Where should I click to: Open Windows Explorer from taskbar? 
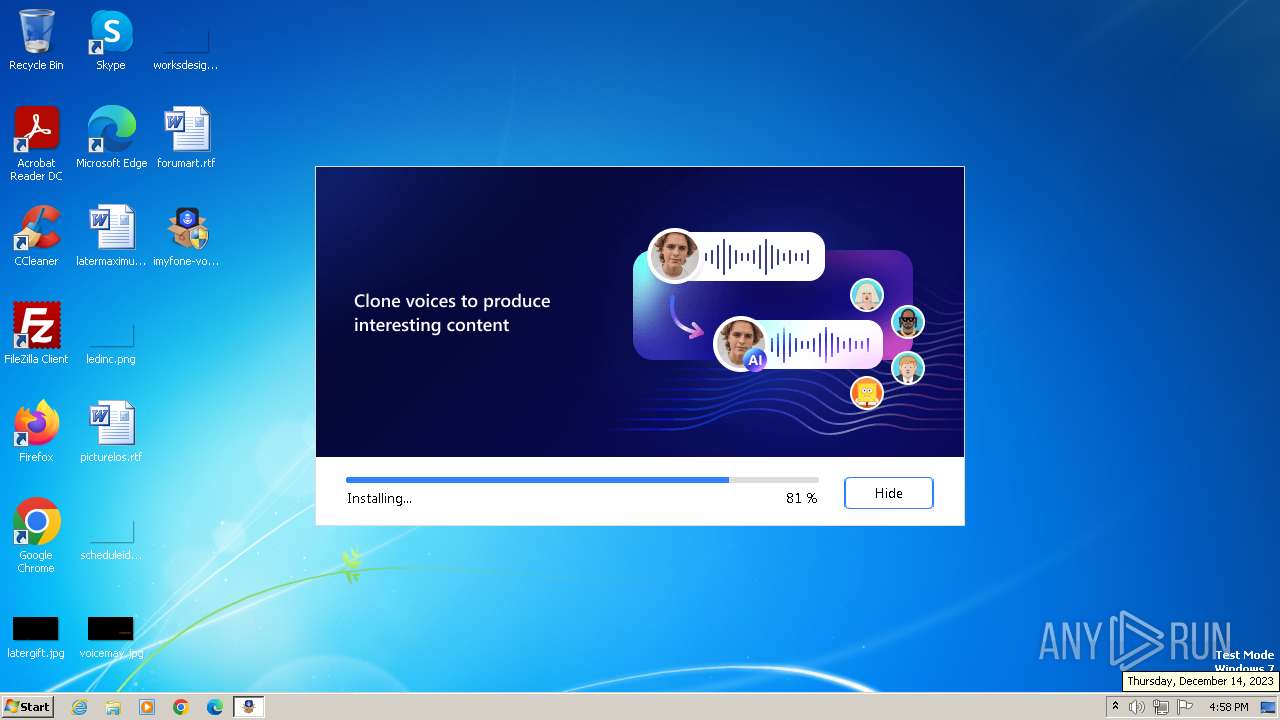coord(113,707)
